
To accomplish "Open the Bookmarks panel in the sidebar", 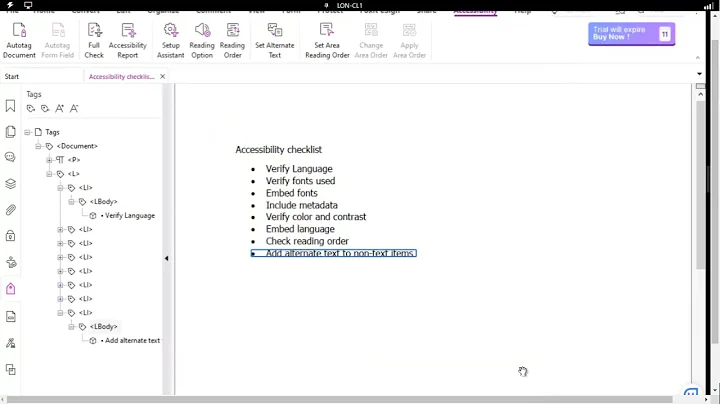I will 11,106.
